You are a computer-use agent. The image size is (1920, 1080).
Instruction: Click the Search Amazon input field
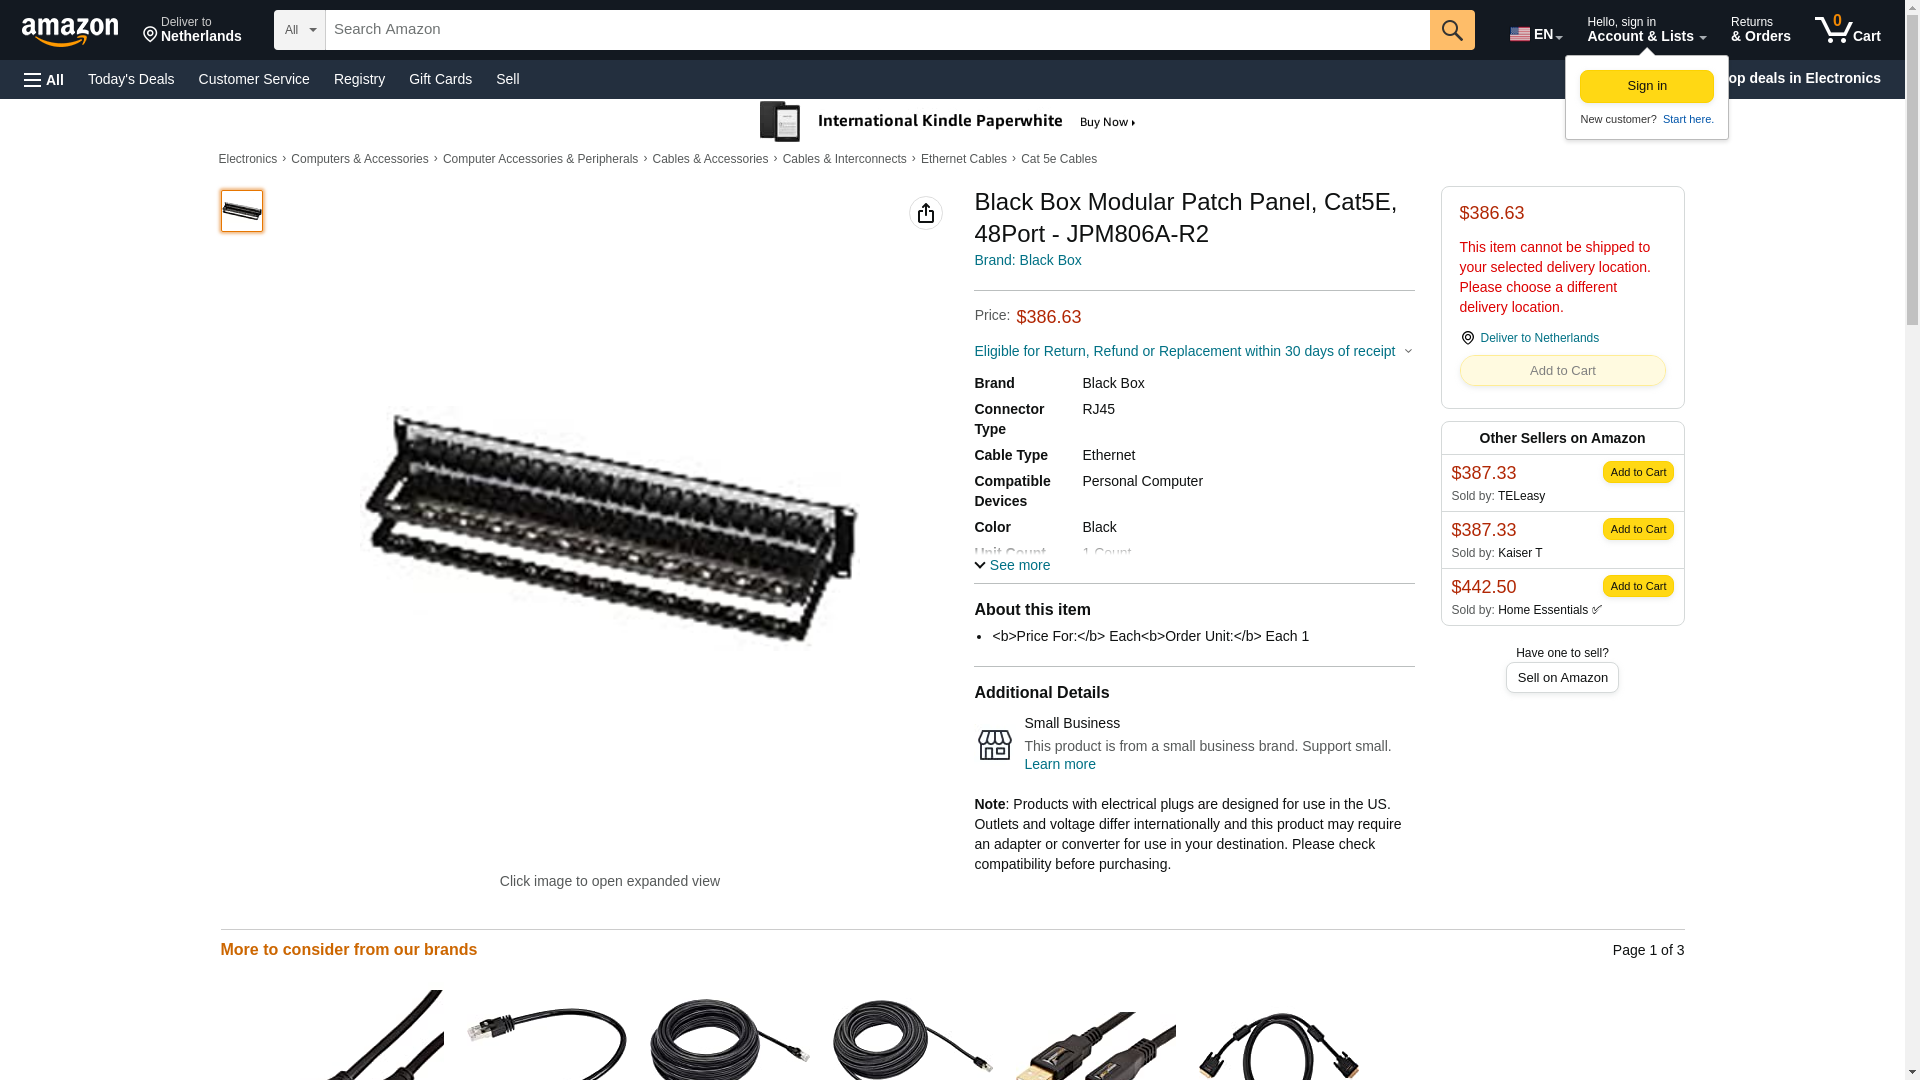pyautogui.click(x=878, y=30)
